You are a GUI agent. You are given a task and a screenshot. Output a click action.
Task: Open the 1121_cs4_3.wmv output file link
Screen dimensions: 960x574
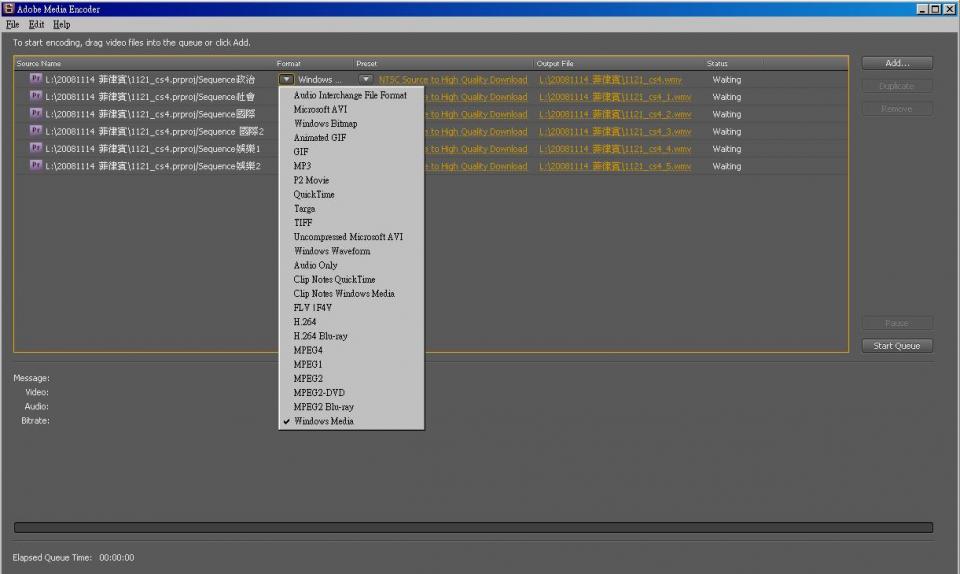[x=614, y=132]
